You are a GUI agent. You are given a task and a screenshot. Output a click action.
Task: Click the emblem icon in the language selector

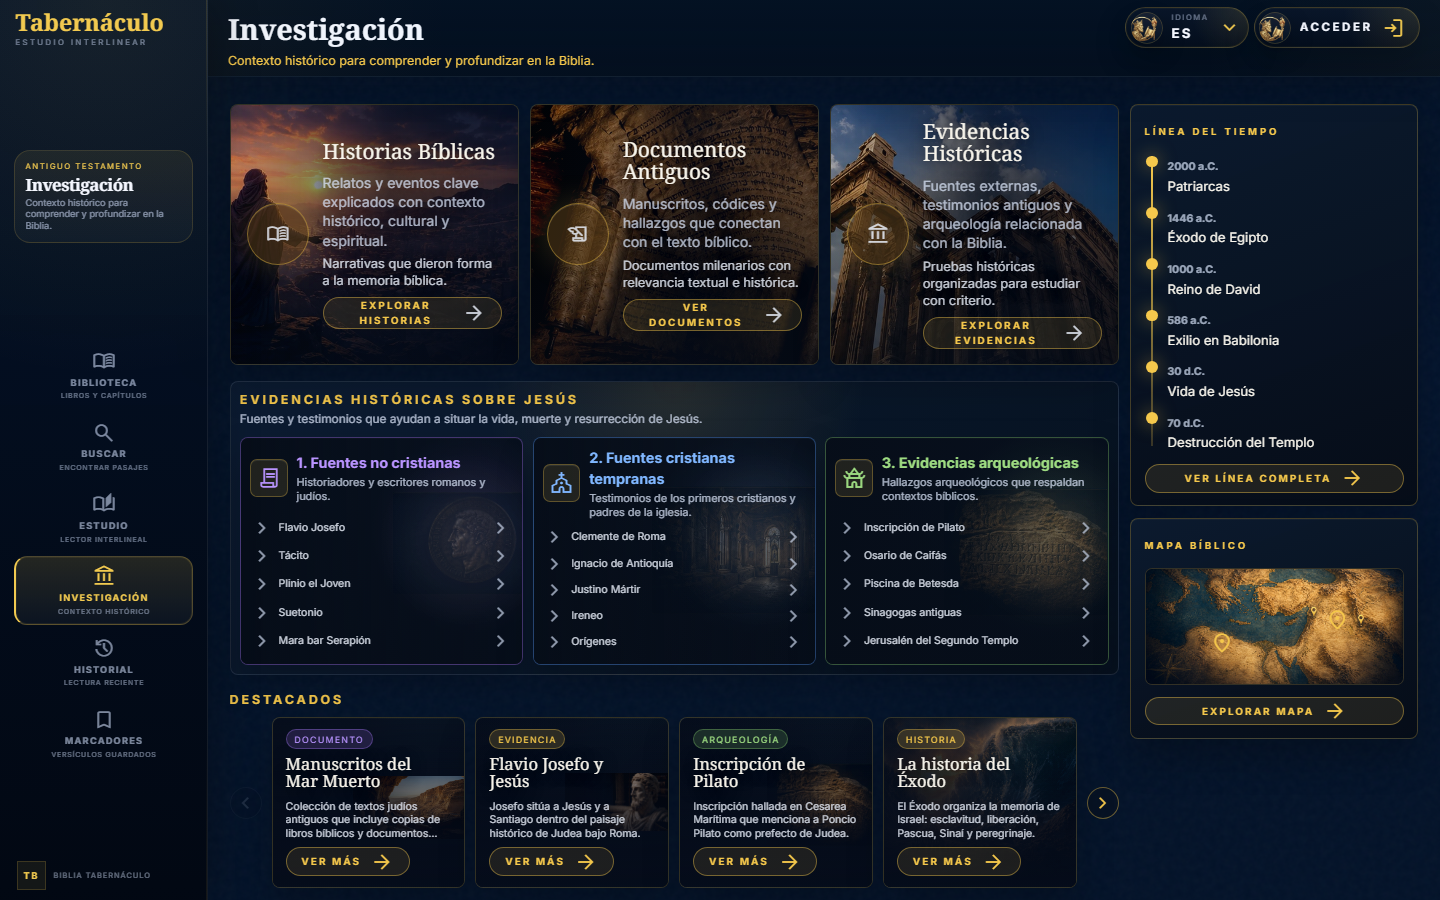point(1145,28)
